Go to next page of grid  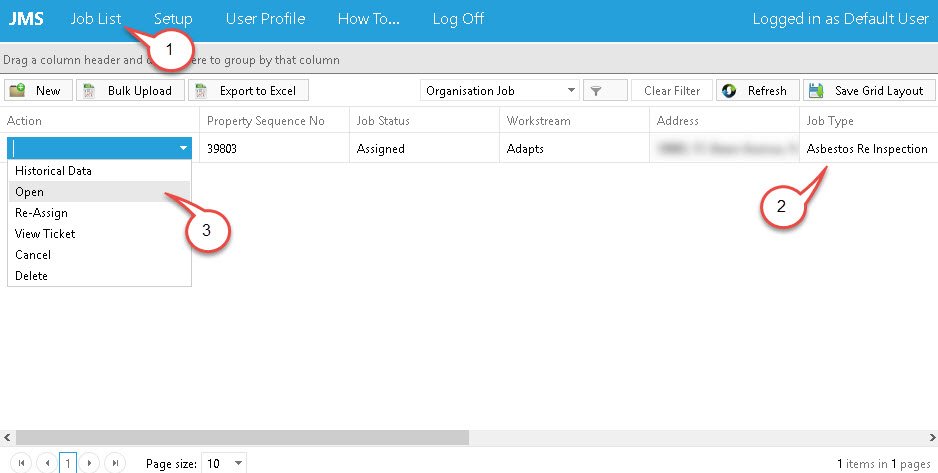point(89,463)
